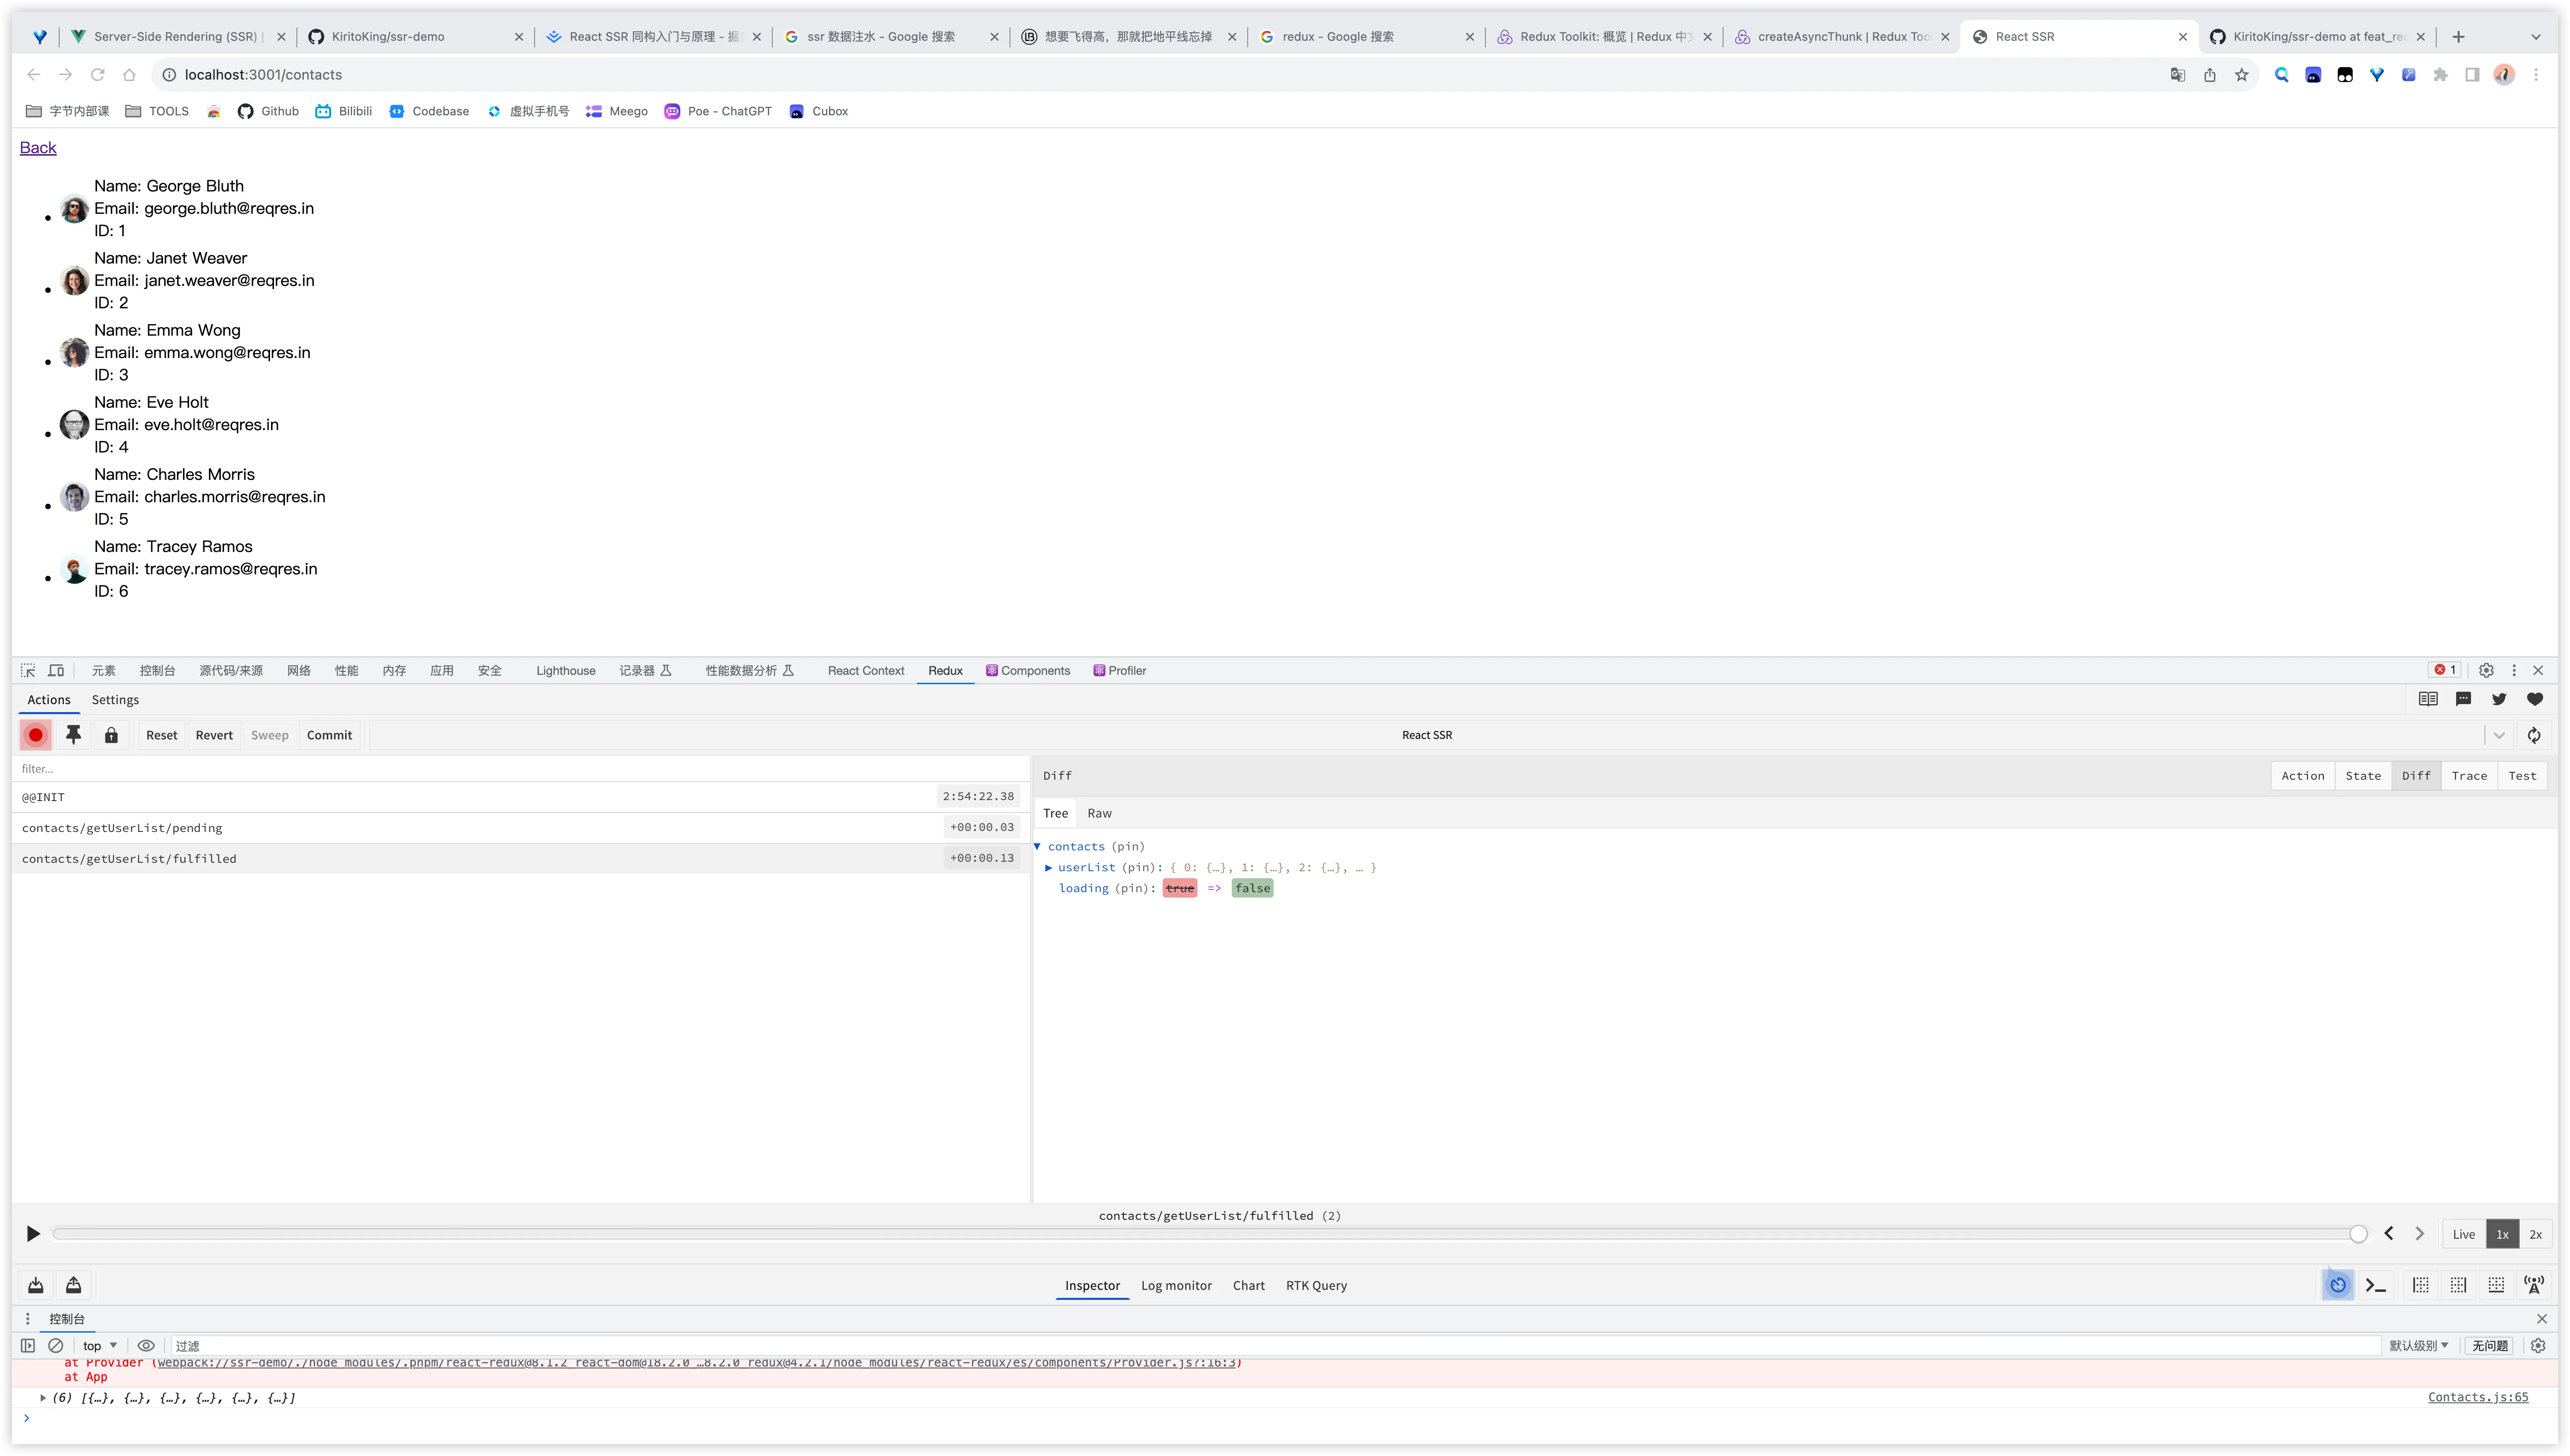Screen dimensions: 2570x1456
Task: Toggle the Live playback mode button
Action: click(x=2463, y=1234)
